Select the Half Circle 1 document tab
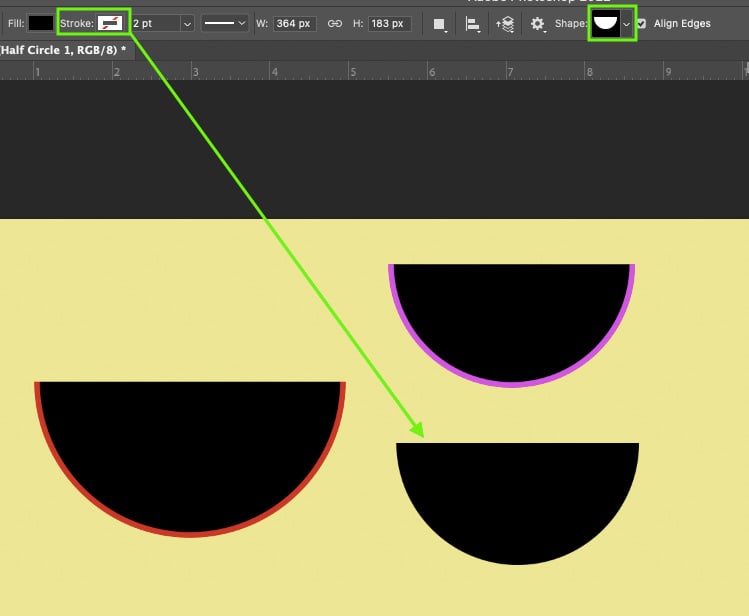The width and height of the screenshot is (749, 616). tap(65, 50)
